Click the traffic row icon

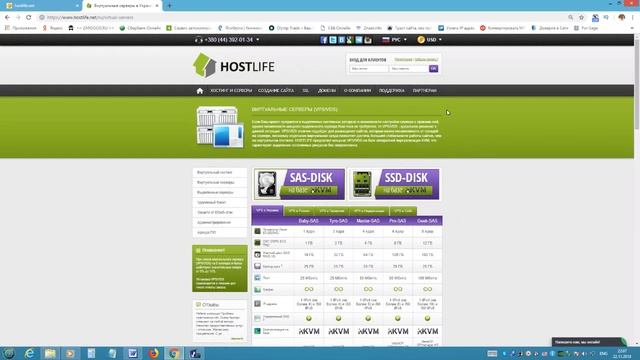[258, 289]
